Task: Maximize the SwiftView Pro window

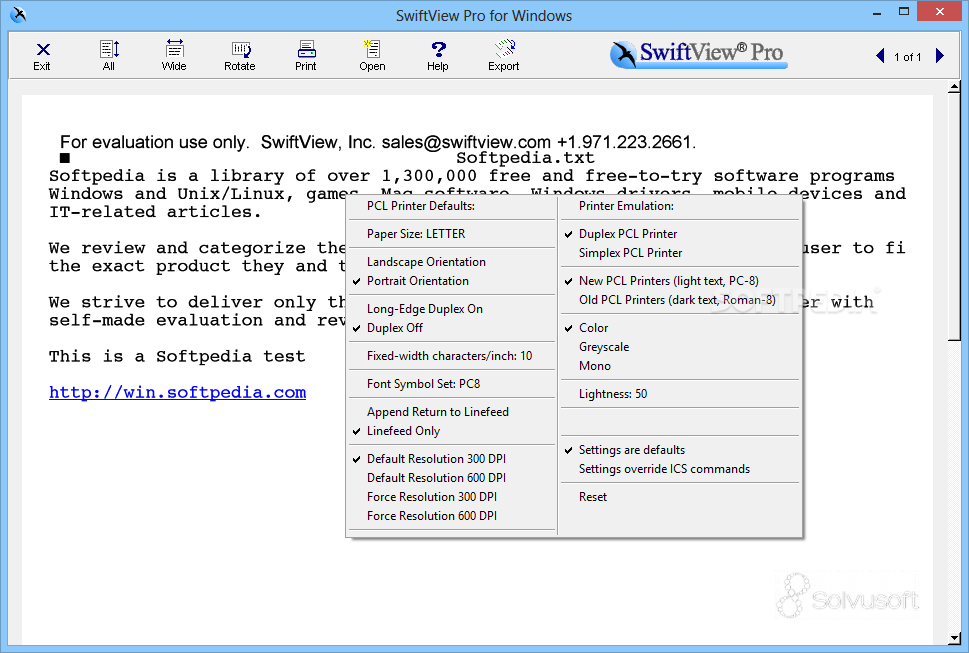Action: [903, 12]
